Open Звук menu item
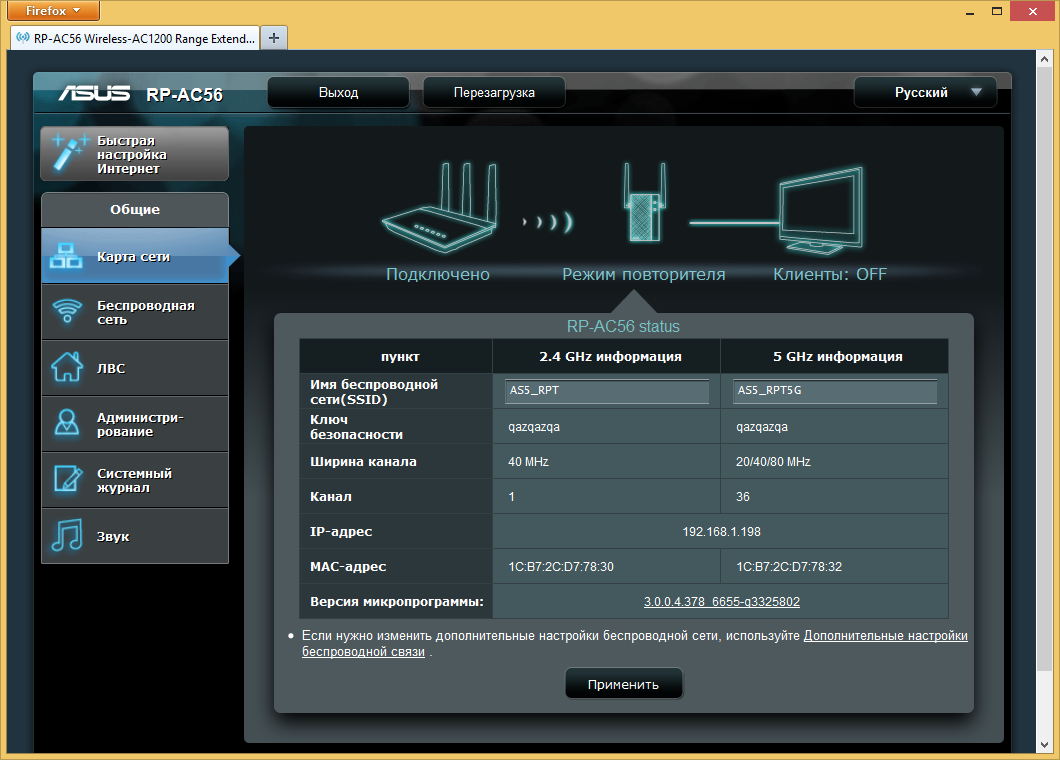Screen dimensions: 1060x760 (135, 536)
